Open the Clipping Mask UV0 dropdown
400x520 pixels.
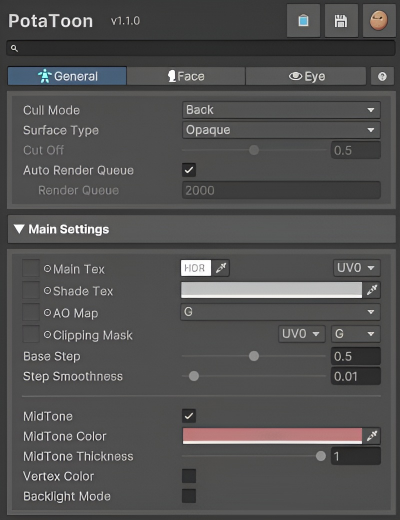(302, 334)
